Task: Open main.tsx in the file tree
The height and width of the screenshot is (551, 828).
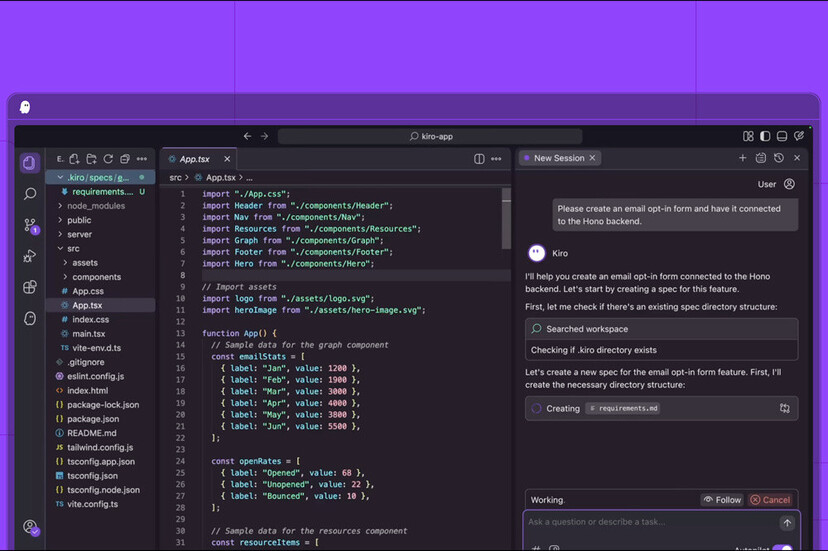Action: 100,334
